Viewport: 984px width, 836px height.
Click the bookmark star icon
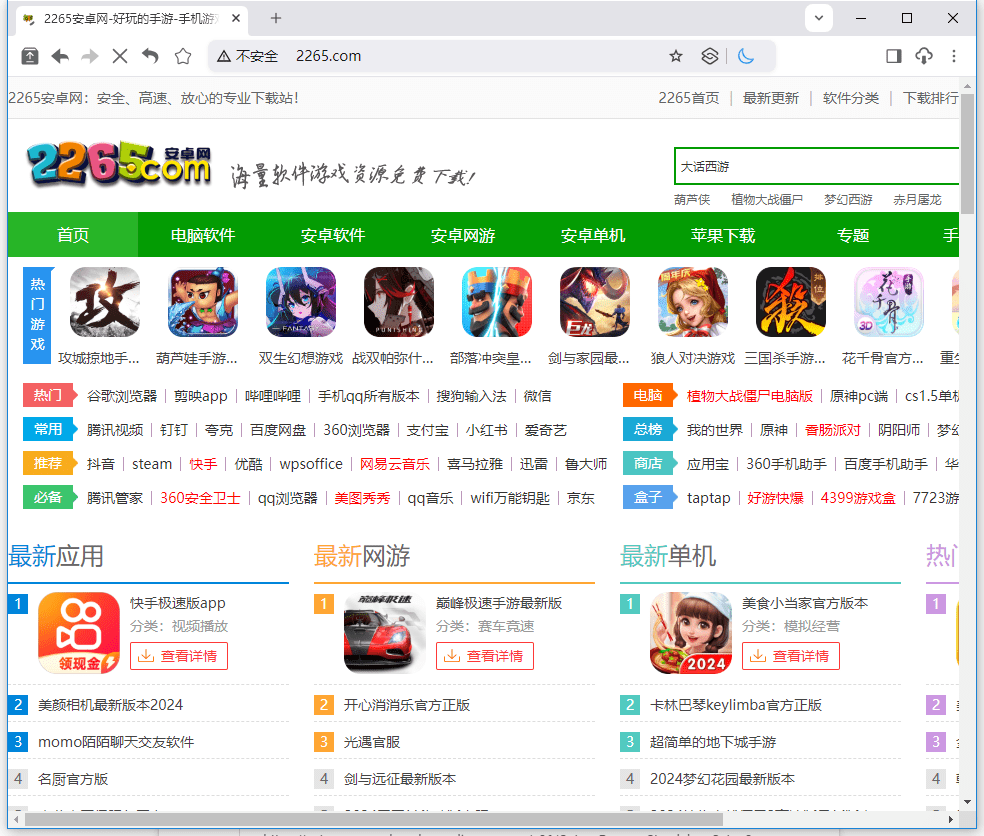pos(676,57)
